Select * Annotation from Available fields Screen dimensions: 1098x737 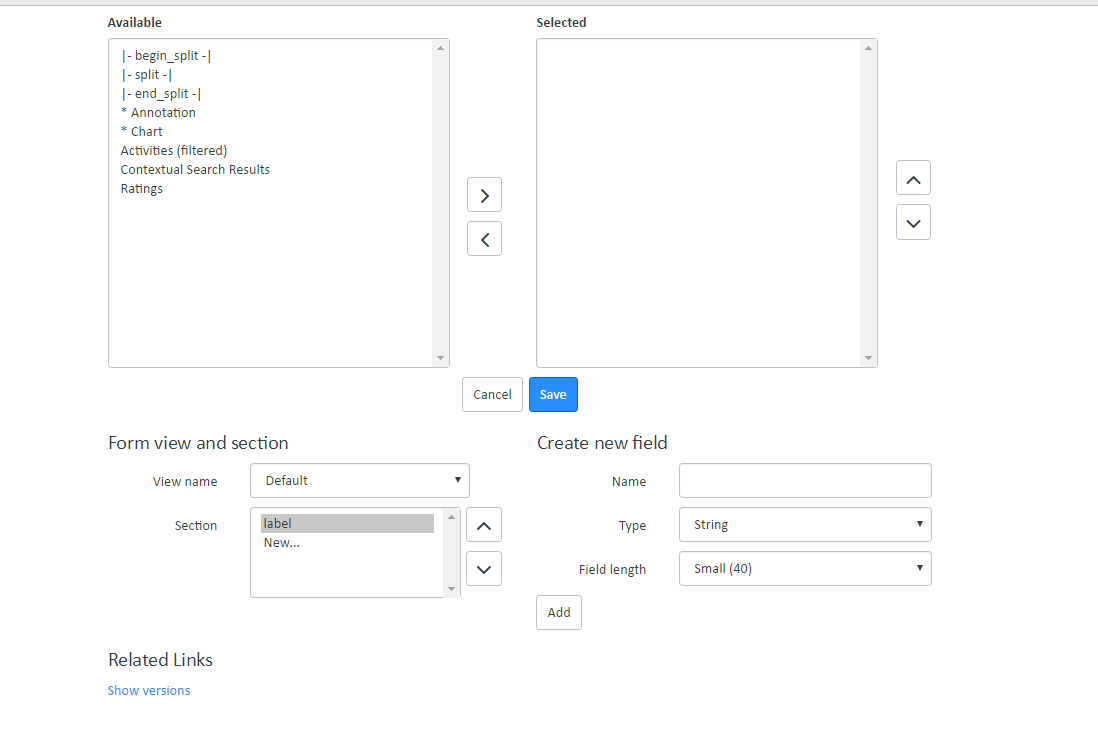pyautogui.click(x=158, y=112)
